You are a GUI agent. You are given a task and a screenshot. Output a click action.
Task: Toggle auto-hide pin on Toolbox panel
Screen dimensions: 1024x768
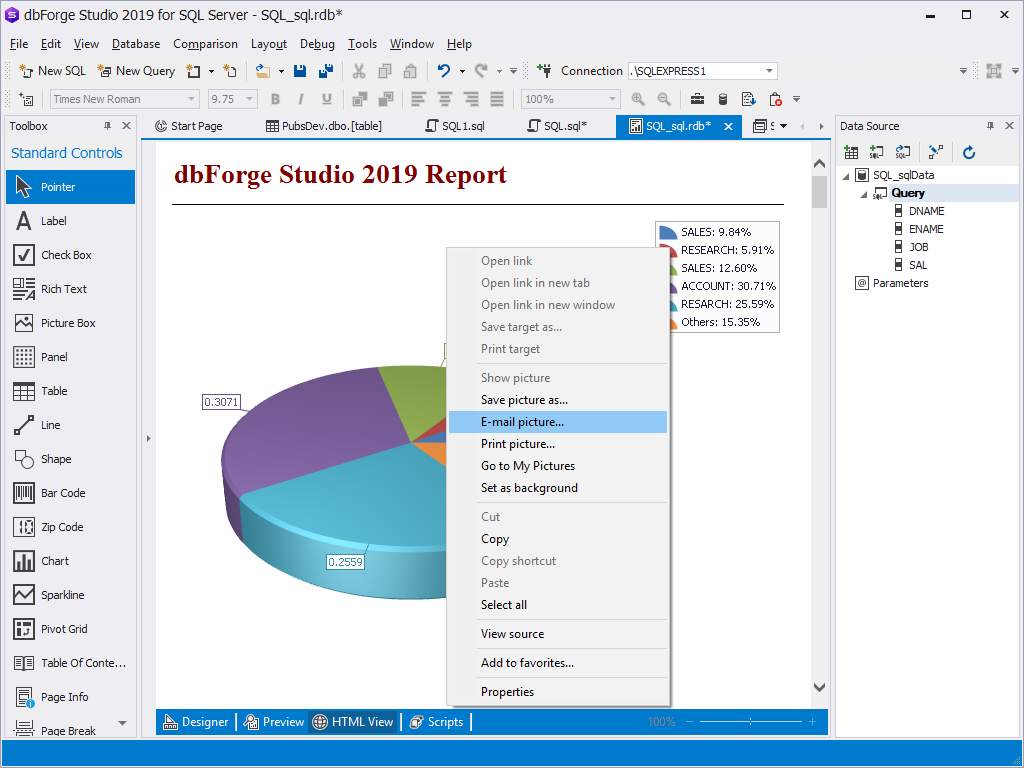click(108, 126)
